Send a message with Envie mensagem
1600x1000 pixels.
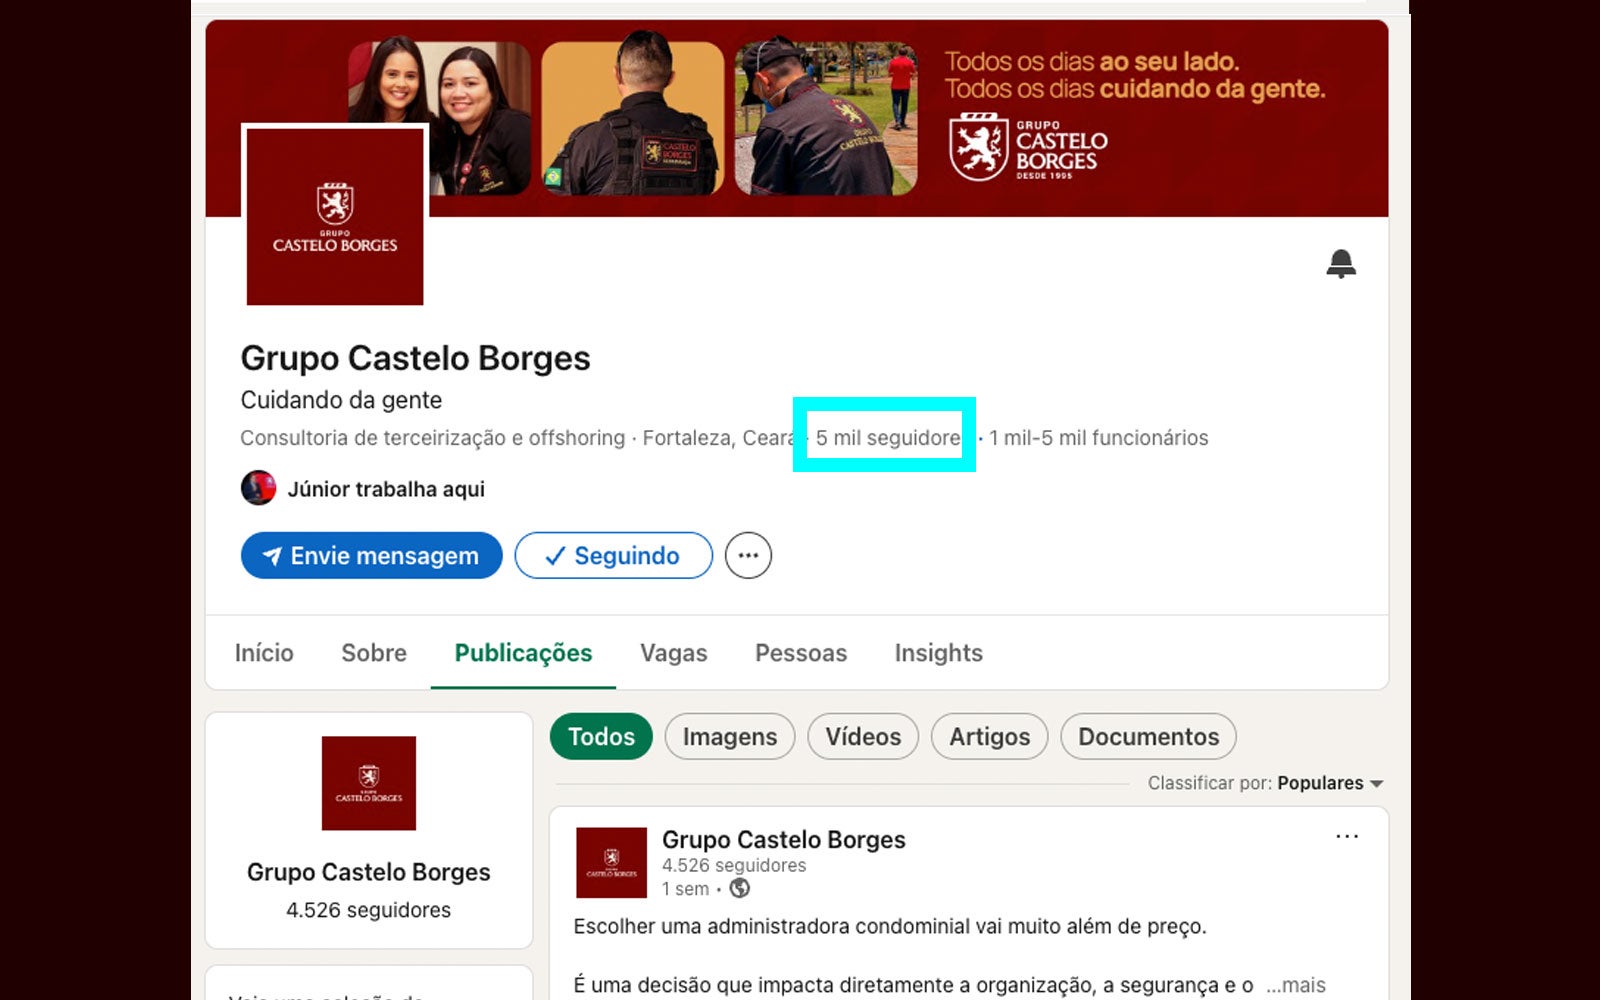point(371,555)
